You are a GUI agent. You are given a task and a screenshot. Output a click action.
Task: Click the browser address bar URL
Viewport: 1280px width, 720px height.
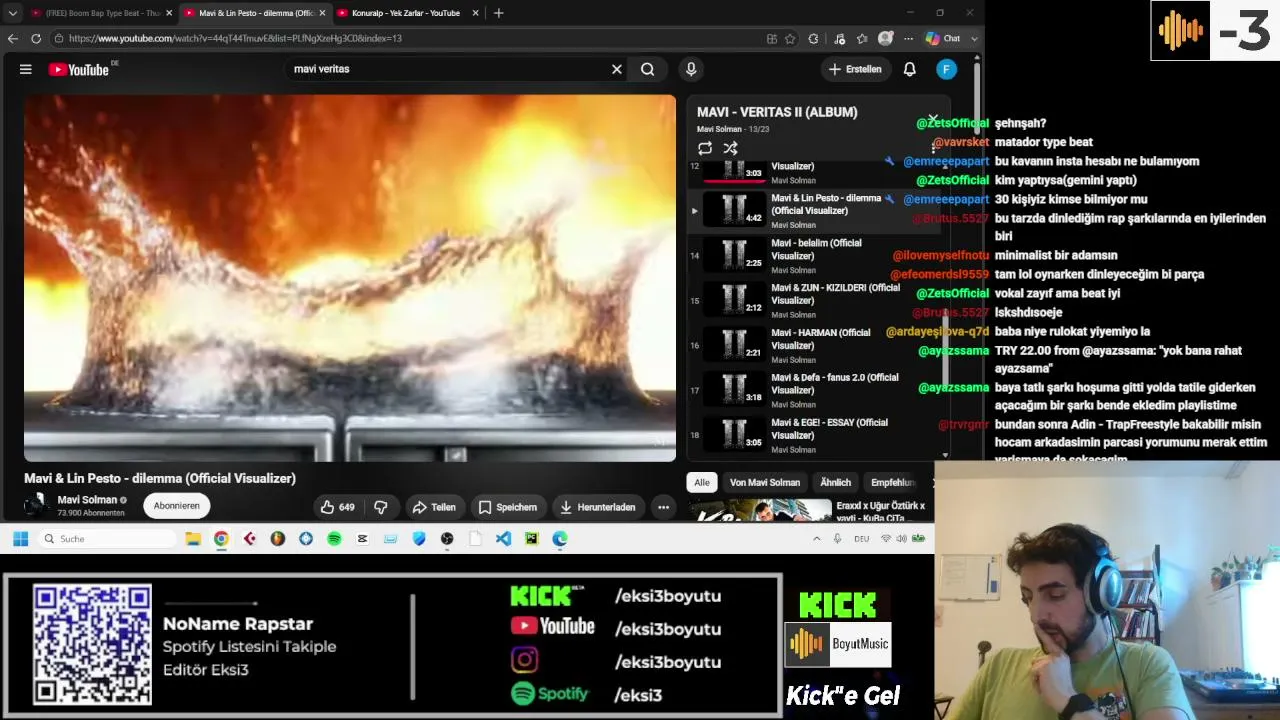236,38
